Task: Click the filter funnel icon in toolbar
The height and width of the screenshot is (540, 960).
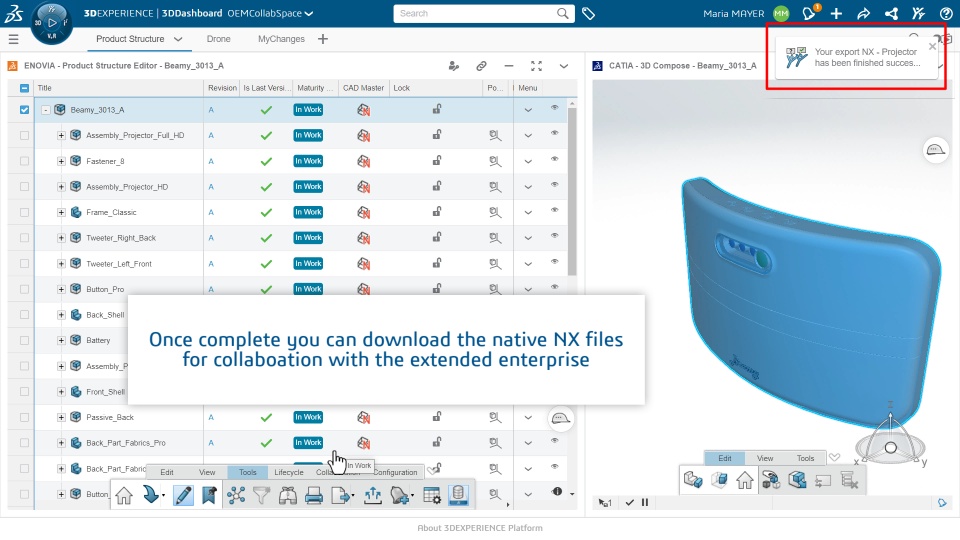Action: [261, 495]
